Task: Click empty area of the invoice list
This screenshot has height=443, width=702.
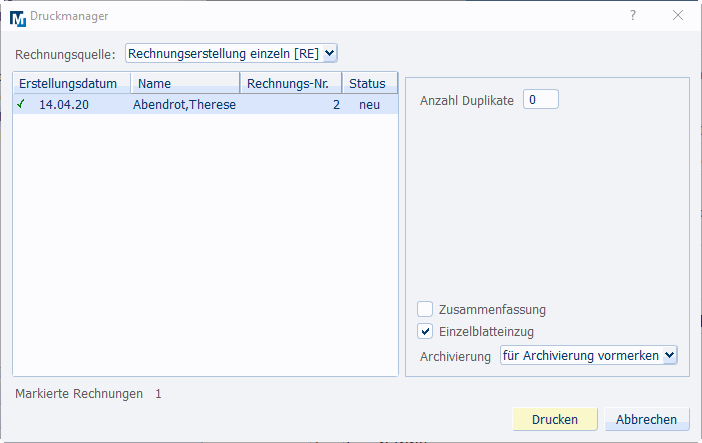Action: pyautogui.click(x=205, y=250)
